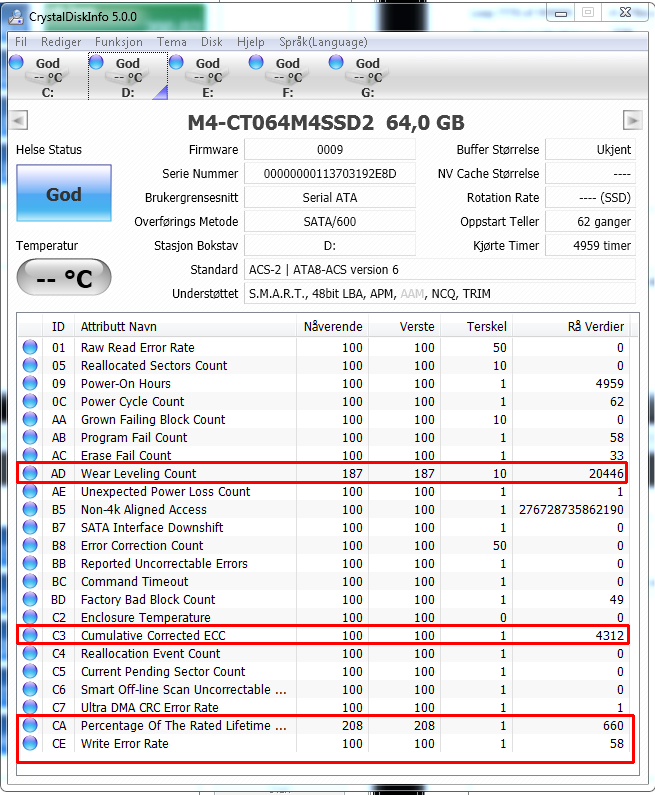Click status orb for Power-On Hours
This screenshot has width=655, height=795.
30,383
